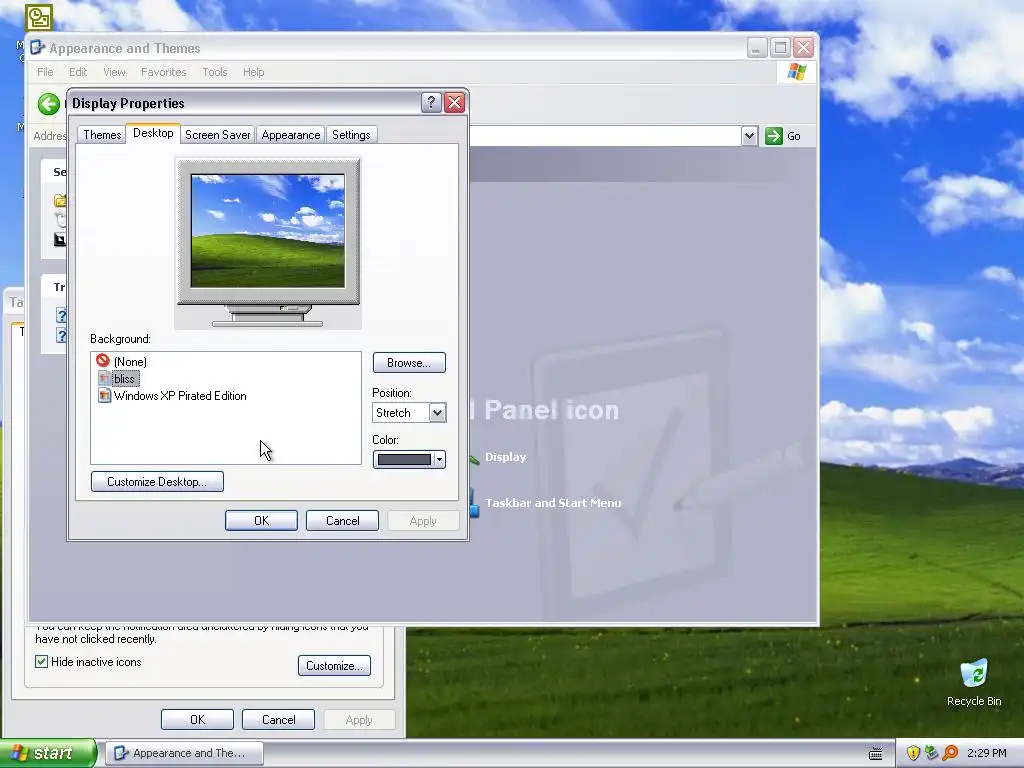This screenshot has width=1024, height=768.
Task: Open the Tools menu
Action: coord(215,72)
